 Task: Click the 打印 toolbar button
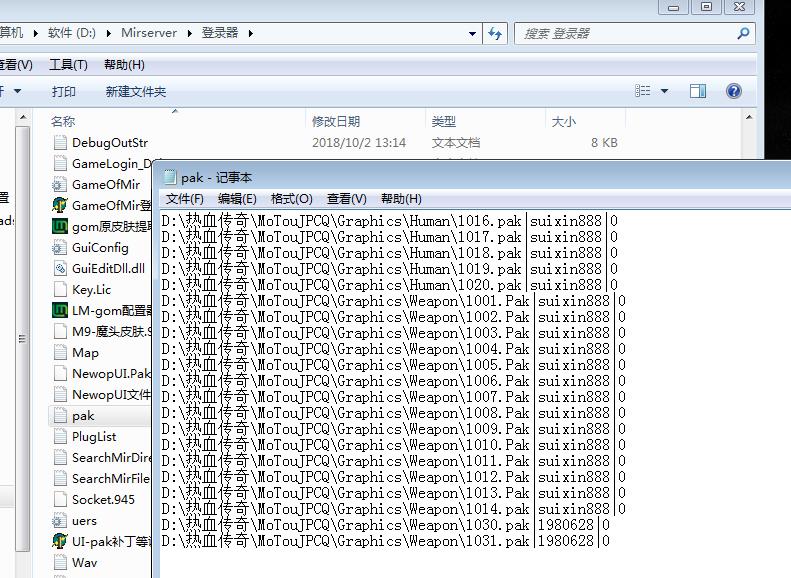[x=64, y=91]
